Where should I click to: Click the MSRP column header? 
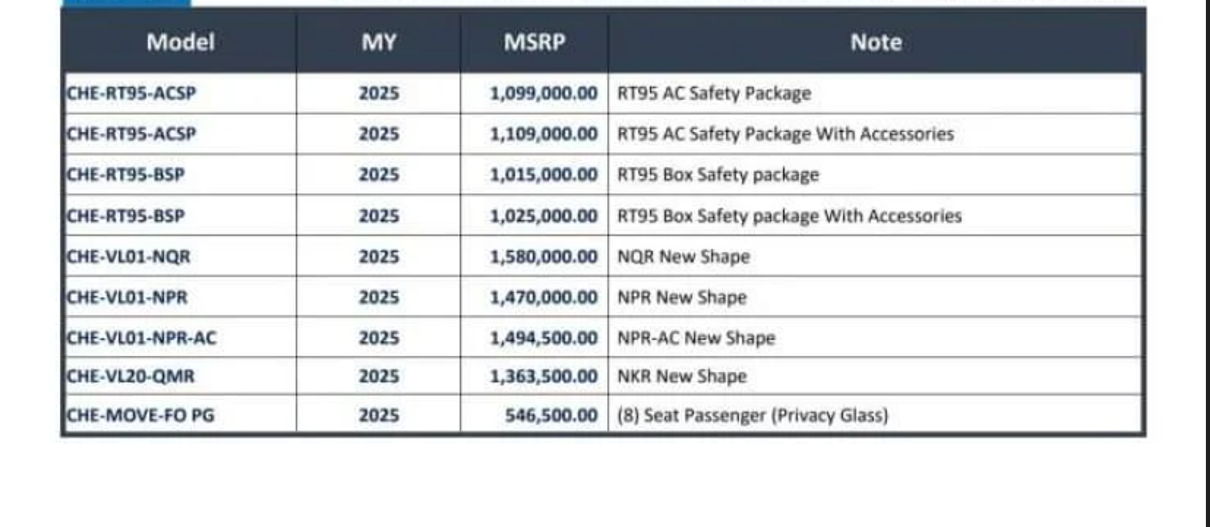pos(534,42)
